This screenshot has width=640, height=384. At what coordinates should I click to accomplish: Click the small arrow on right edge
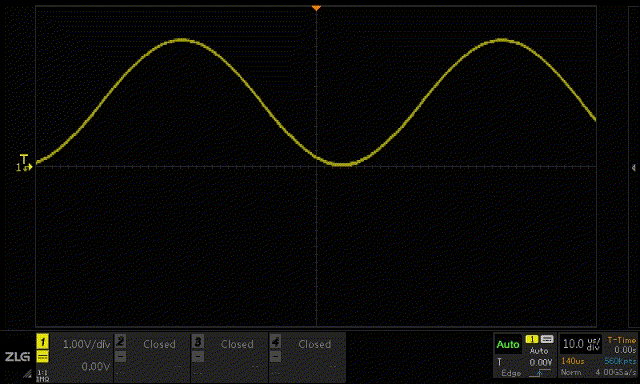pos(633,167)
